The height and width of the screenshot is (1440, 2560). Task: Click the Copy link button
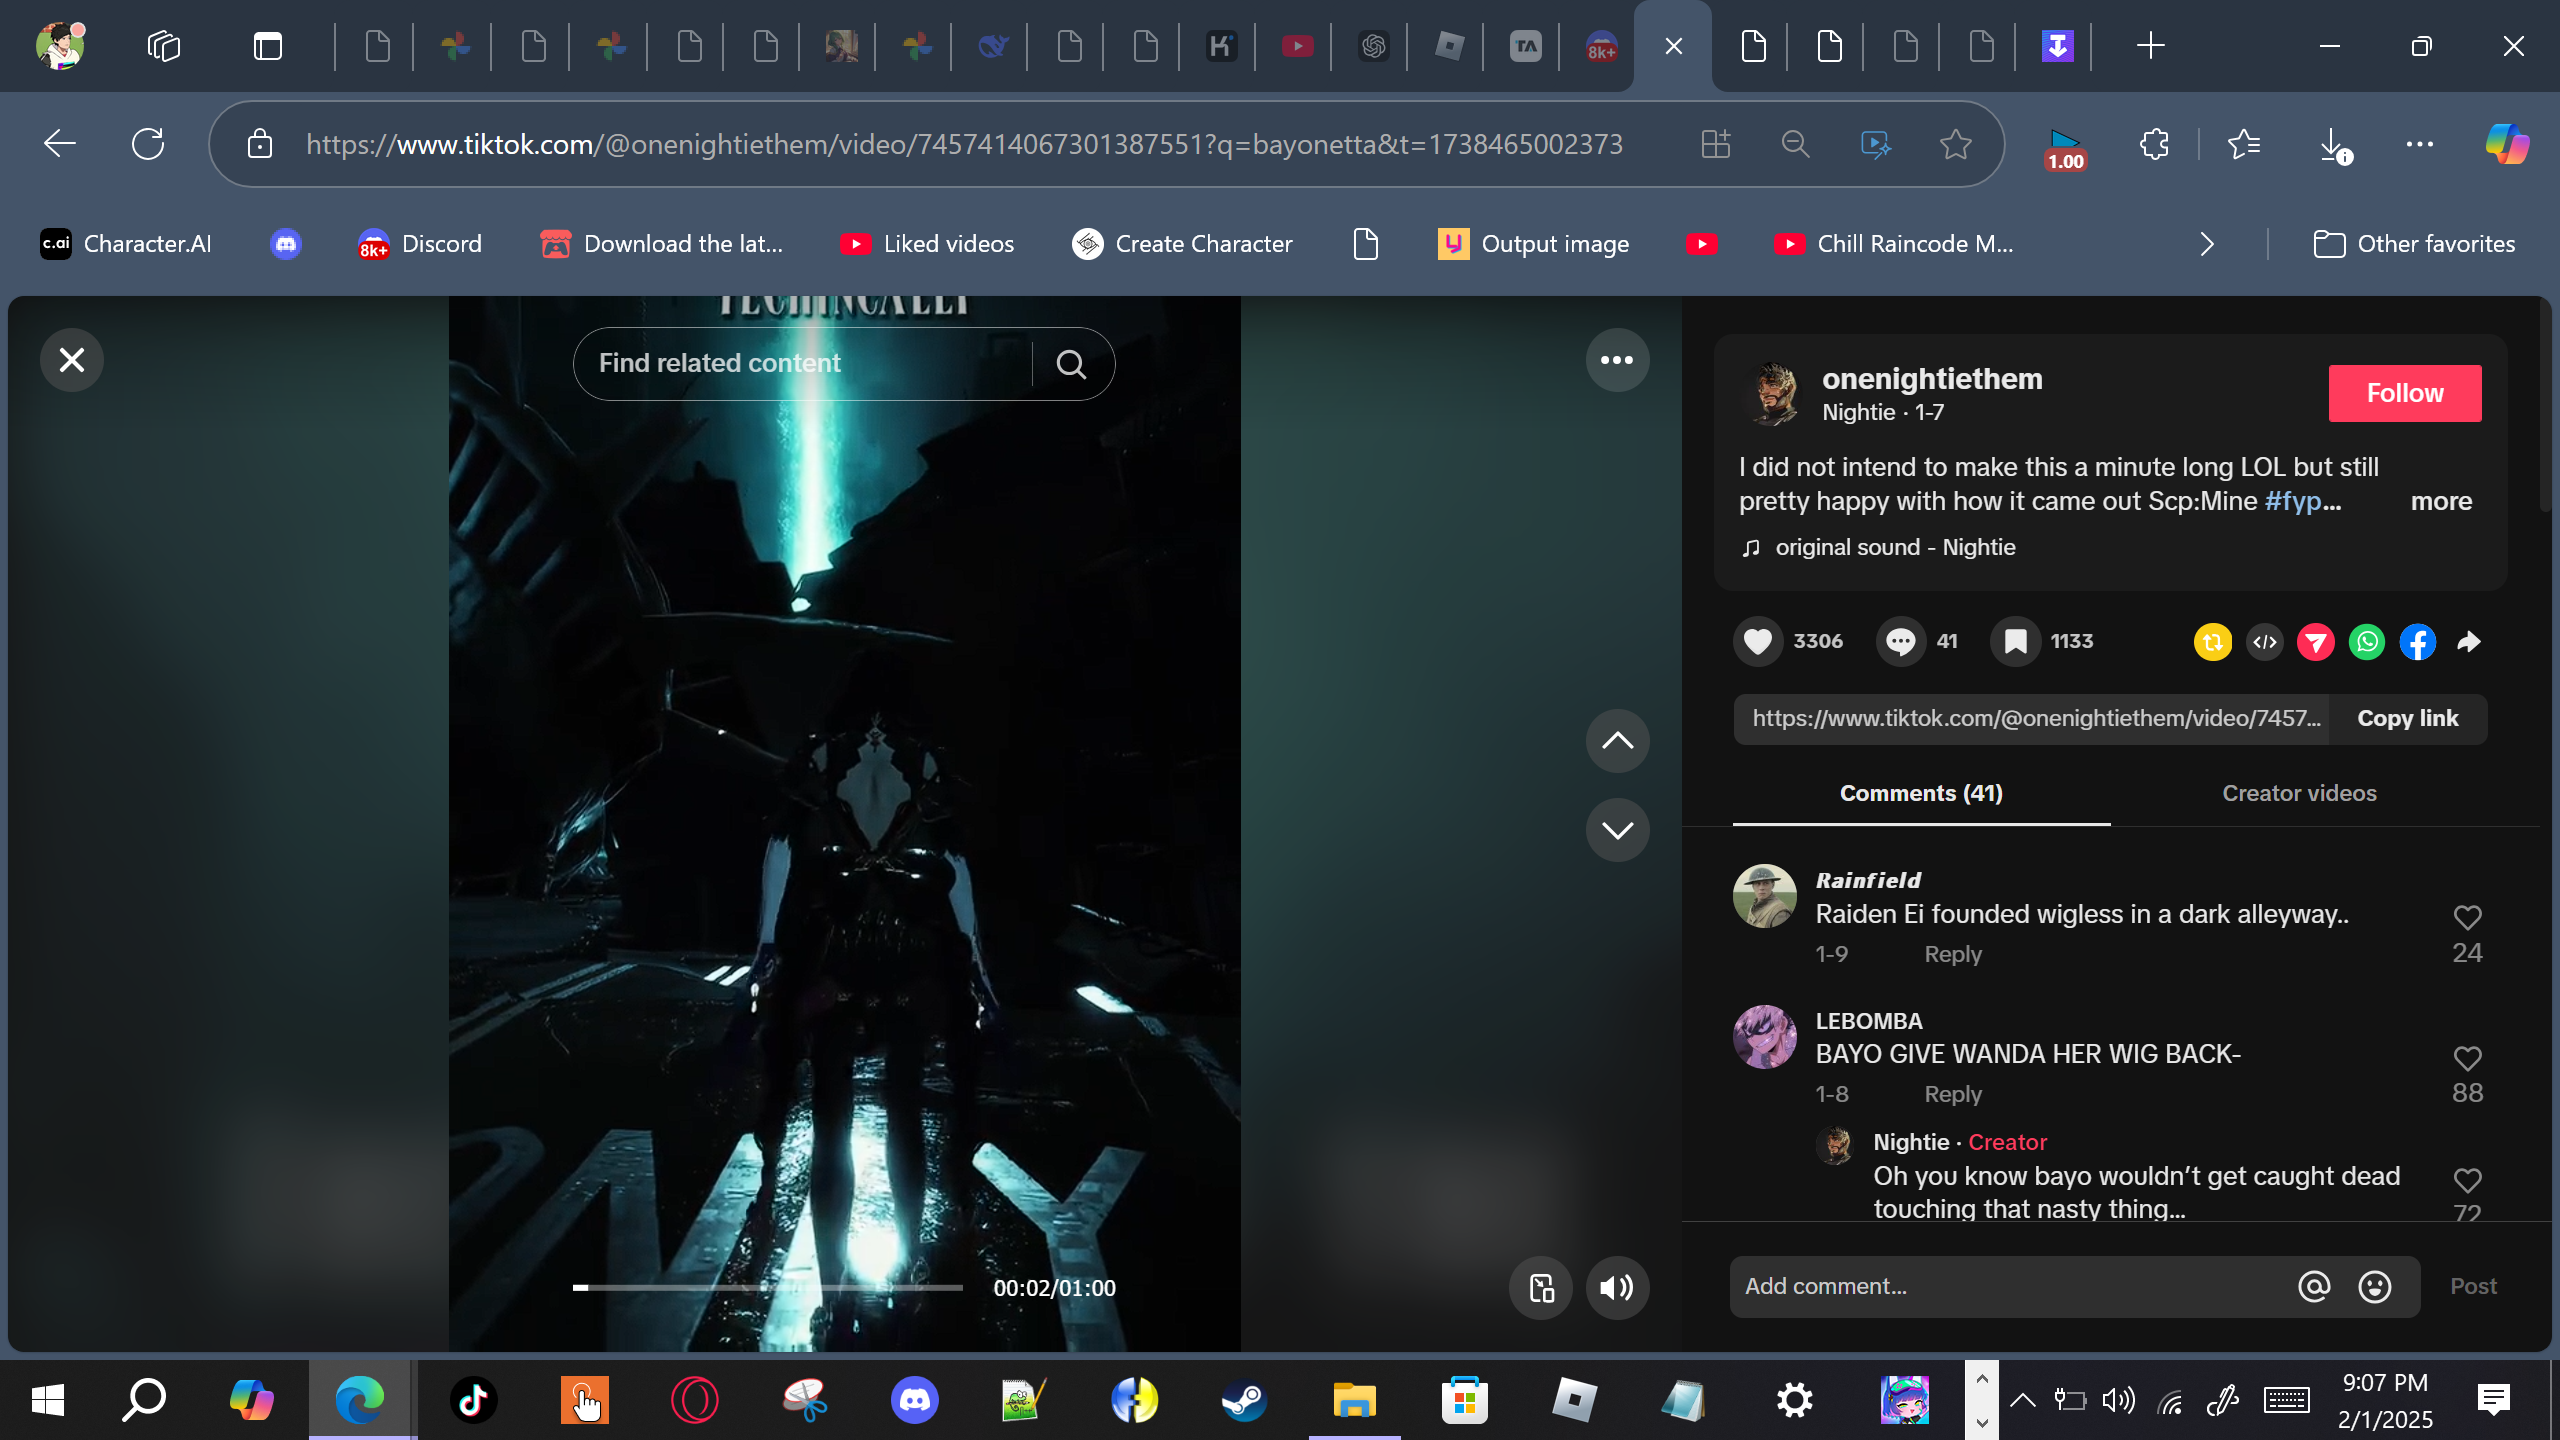point(2407,718)
